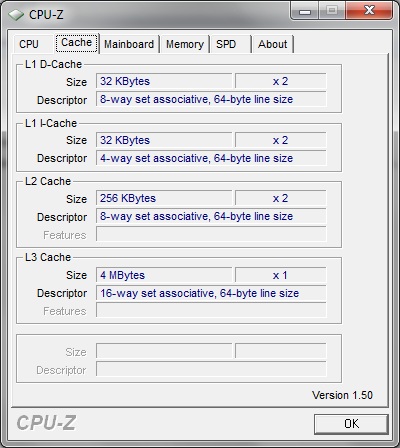Click L3 Cache x 1 count field
Screen dimensions: 400x448
(280, 275)
